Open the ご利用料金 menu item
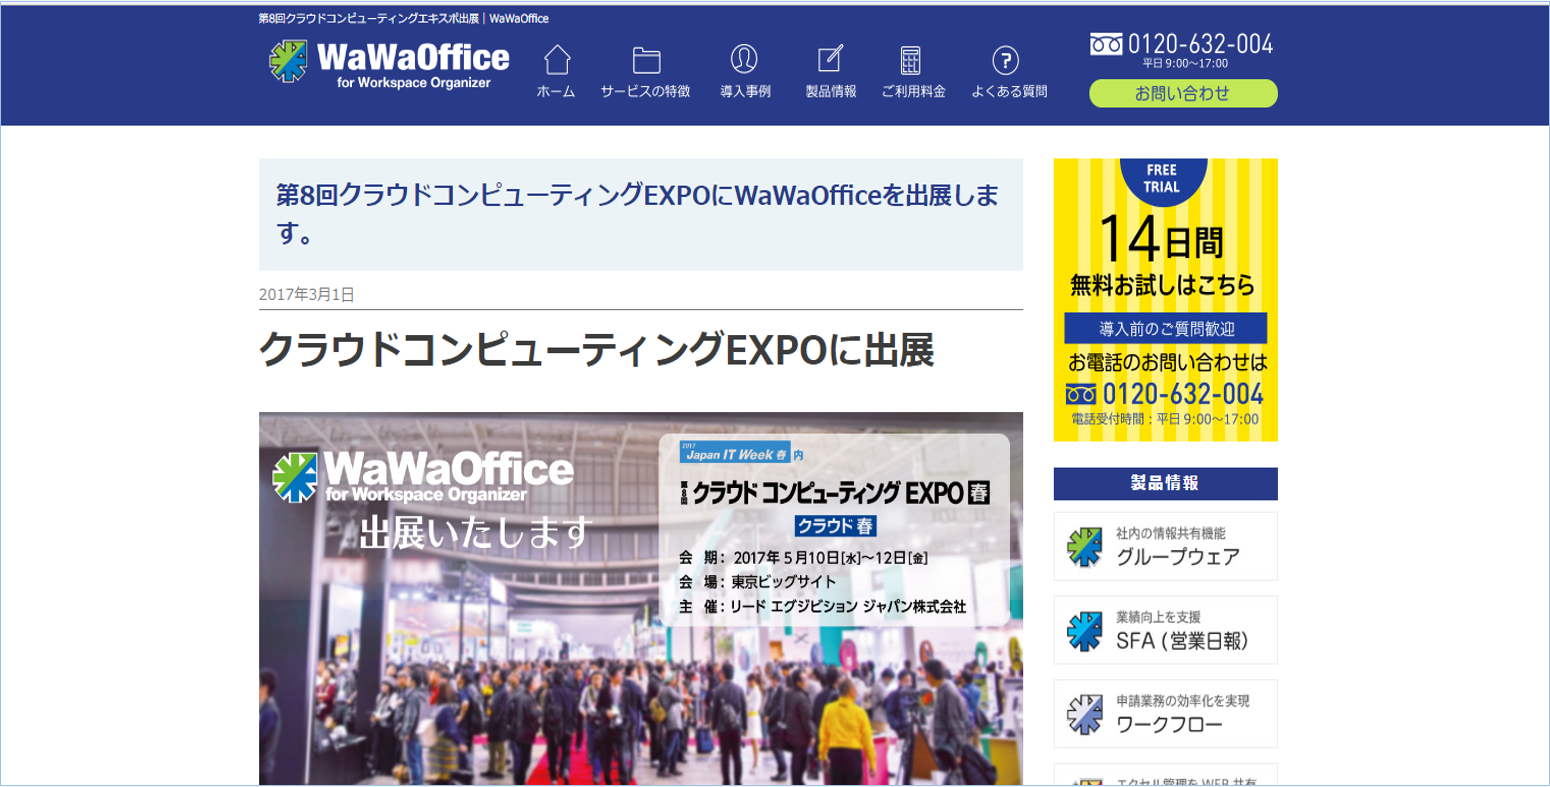The width and height of the screenshot is (1550, 787). (913, 91)
